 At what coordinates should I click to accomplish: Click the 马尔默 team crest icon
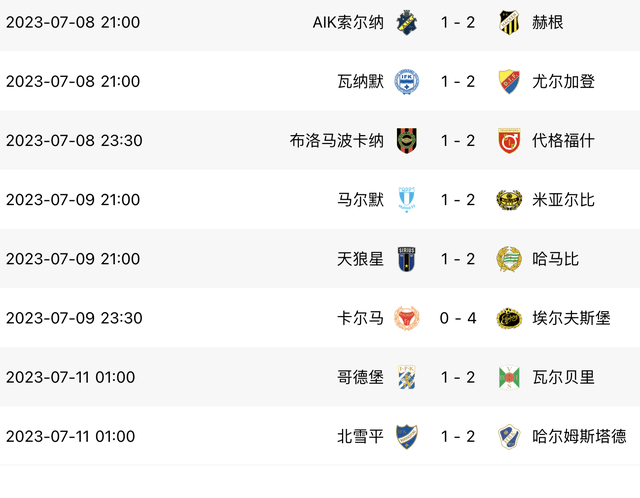pos(406,200)
